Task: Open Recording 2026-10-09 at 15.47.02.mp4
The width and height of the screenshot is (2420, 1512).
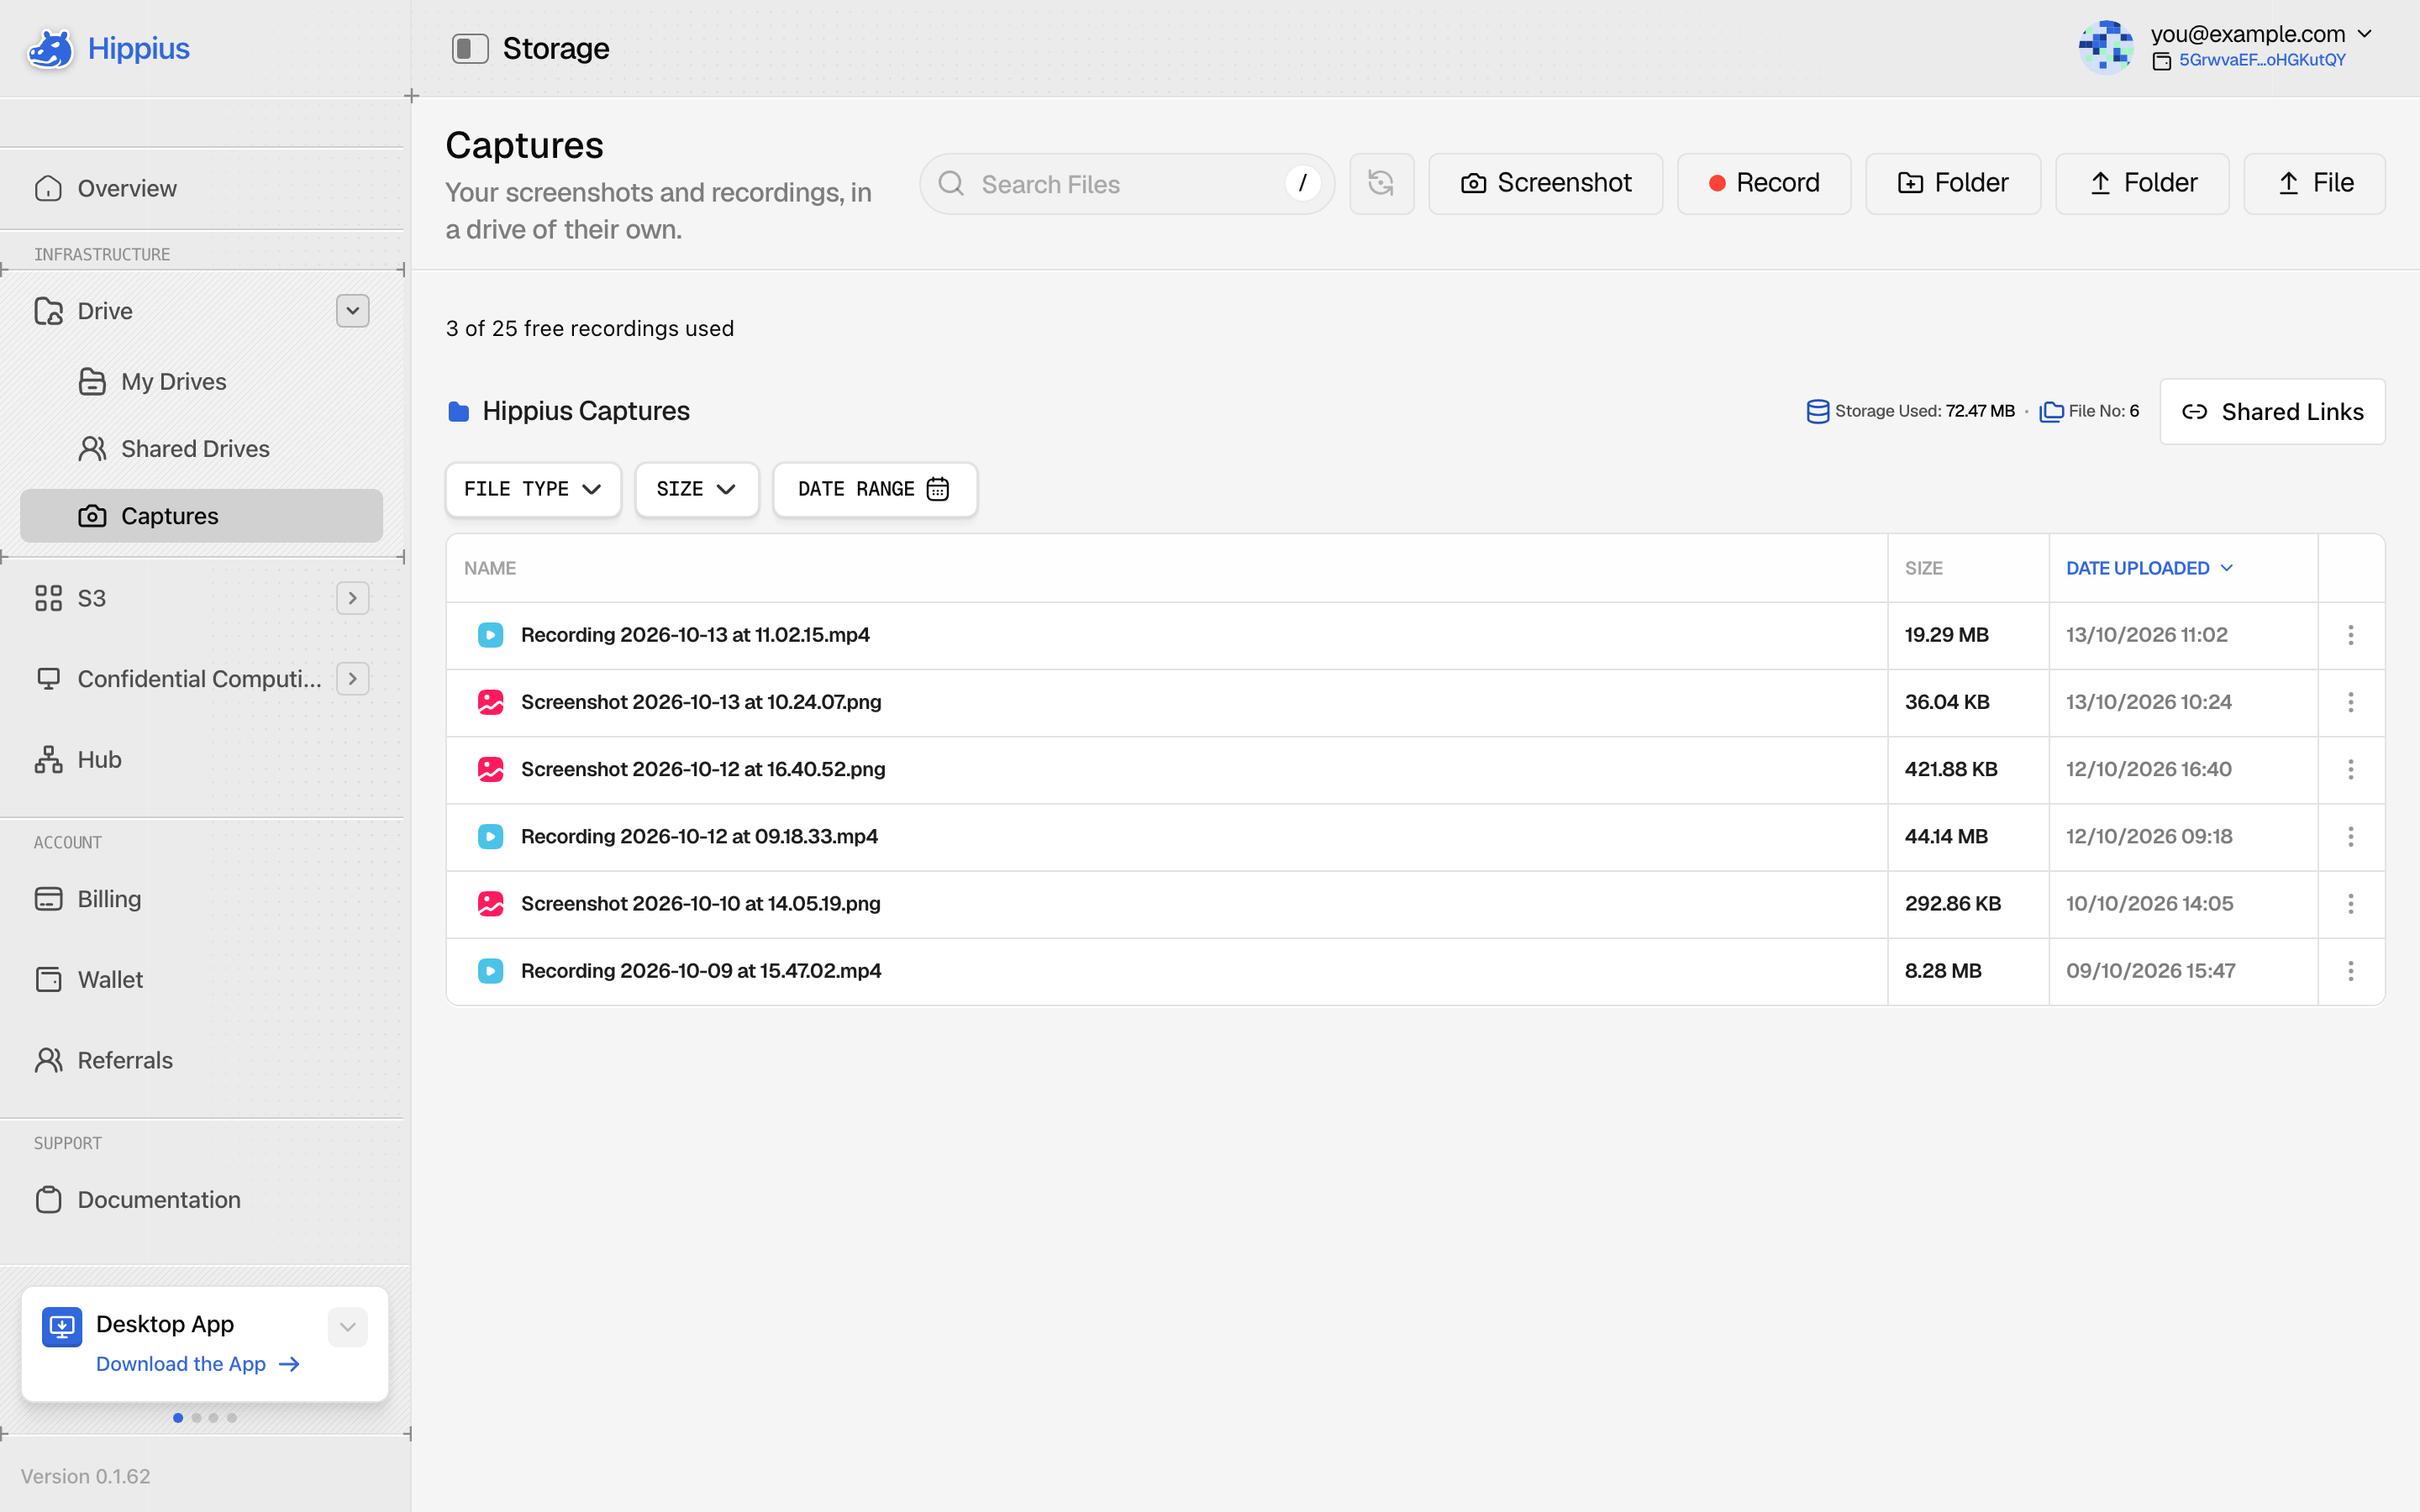Action: coord(701,970)
